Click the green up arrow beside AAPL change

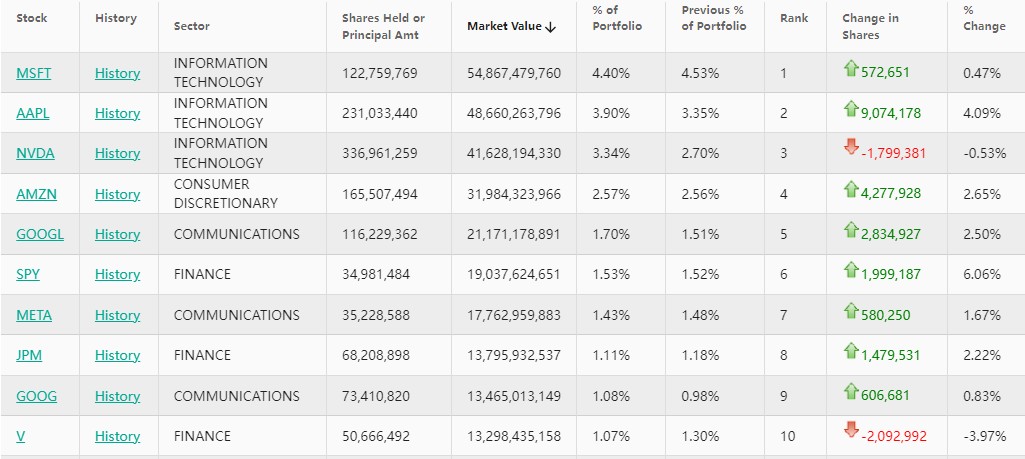[851, 108]
